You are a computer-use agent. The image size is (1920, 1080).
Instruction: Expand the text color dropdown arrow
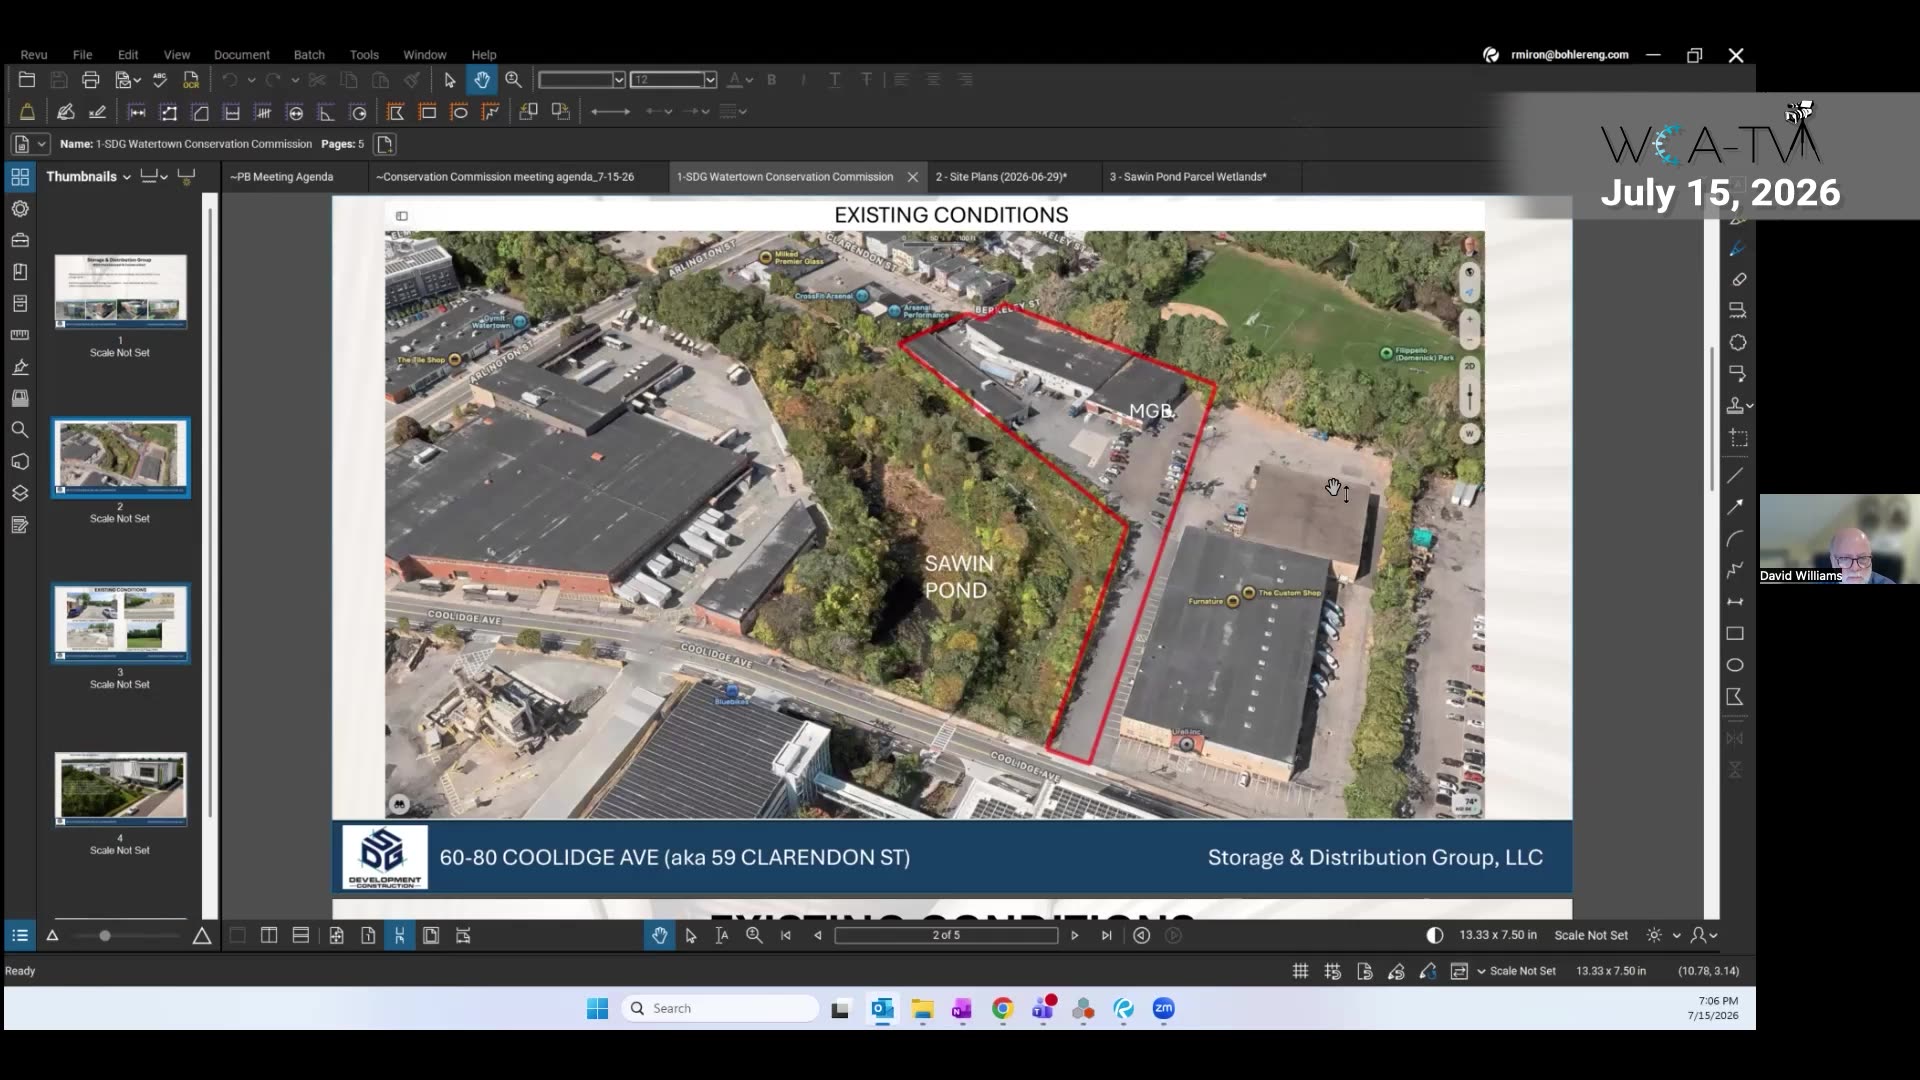[750, 80]
